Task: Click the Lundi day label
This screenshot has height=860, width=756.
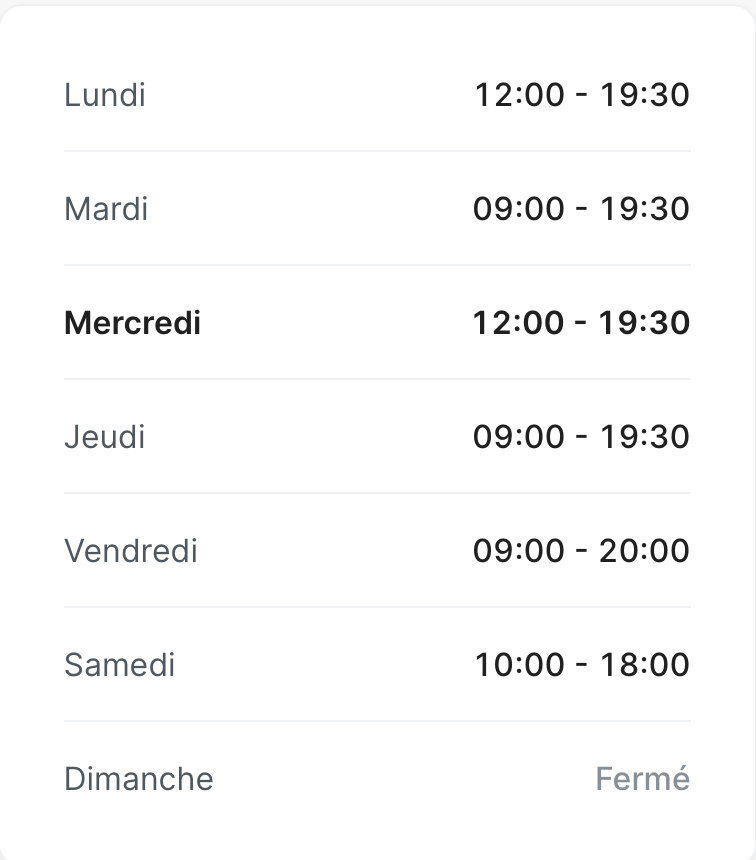Action: [x=105, y=95]
